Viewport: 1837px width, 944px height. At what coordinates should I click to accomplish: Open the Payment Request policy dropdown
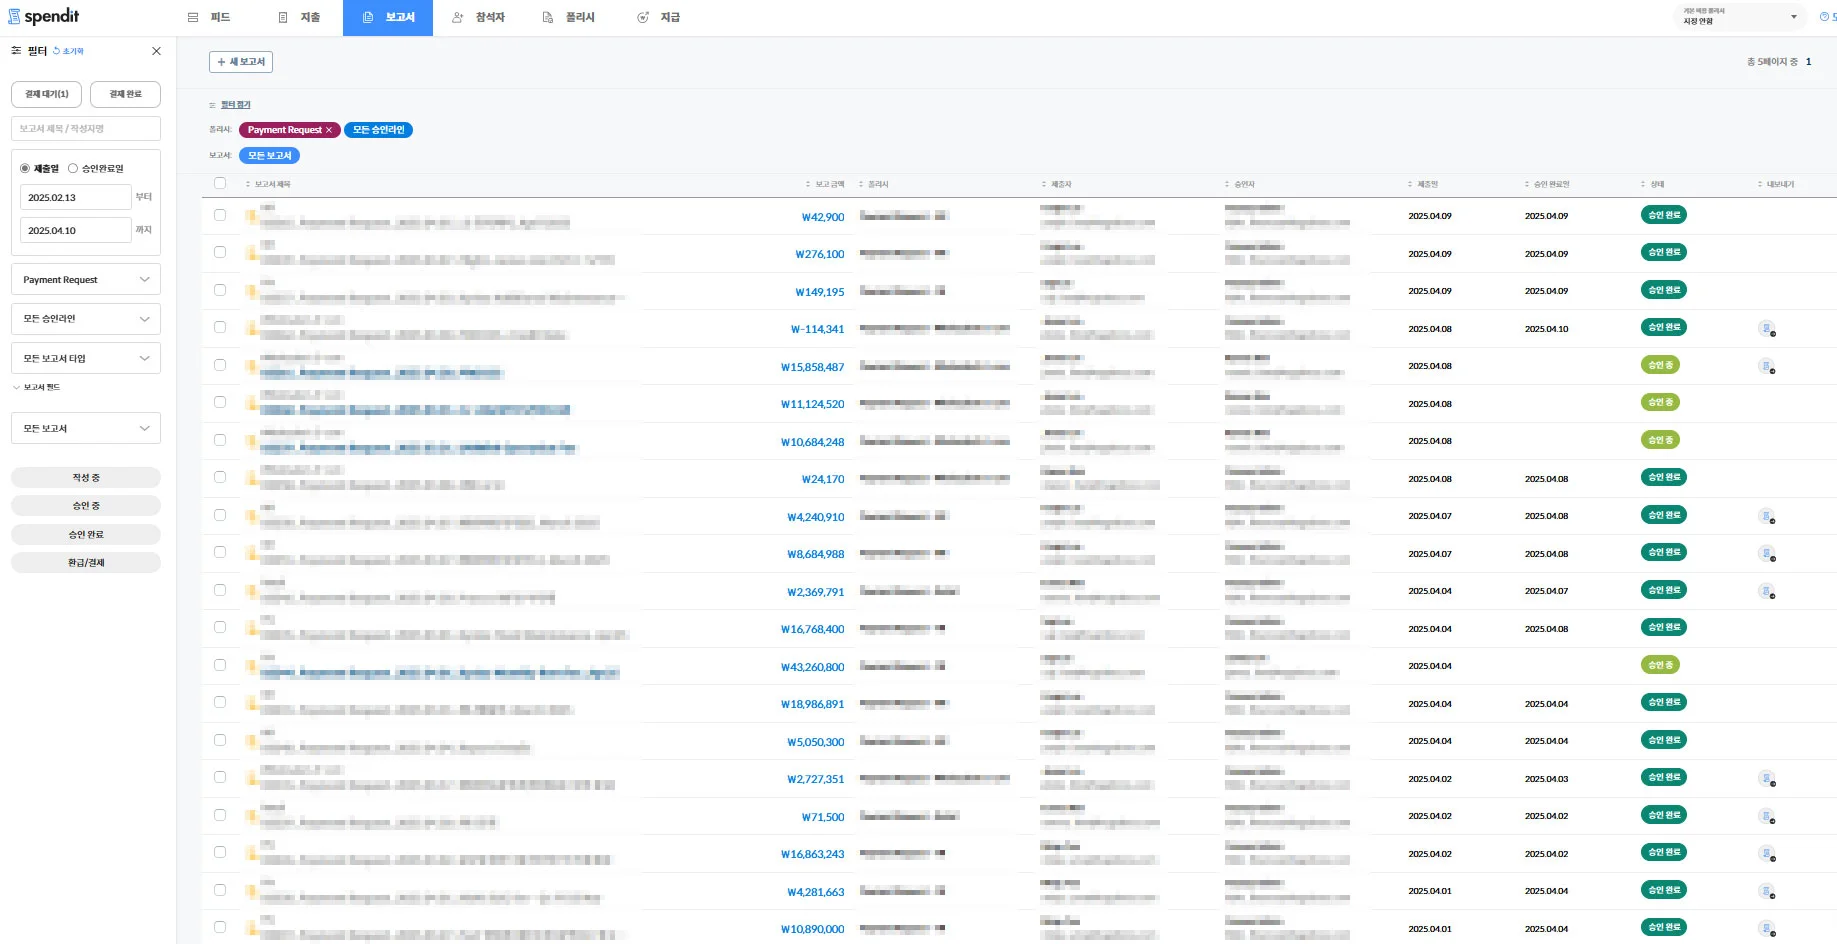tap(86, 280)
